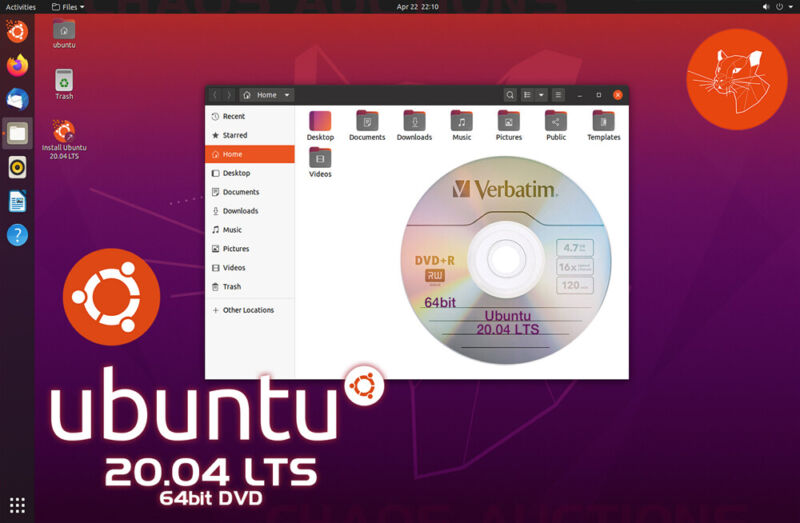Click the volume icon in top bar
The width and height of the screenshot is (800, 523).
tap(766, 7)
